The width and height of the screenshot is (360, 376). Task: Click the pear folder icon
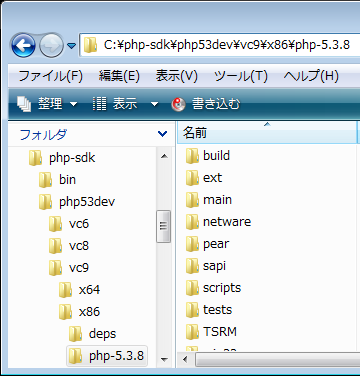(x=192, y=244)
